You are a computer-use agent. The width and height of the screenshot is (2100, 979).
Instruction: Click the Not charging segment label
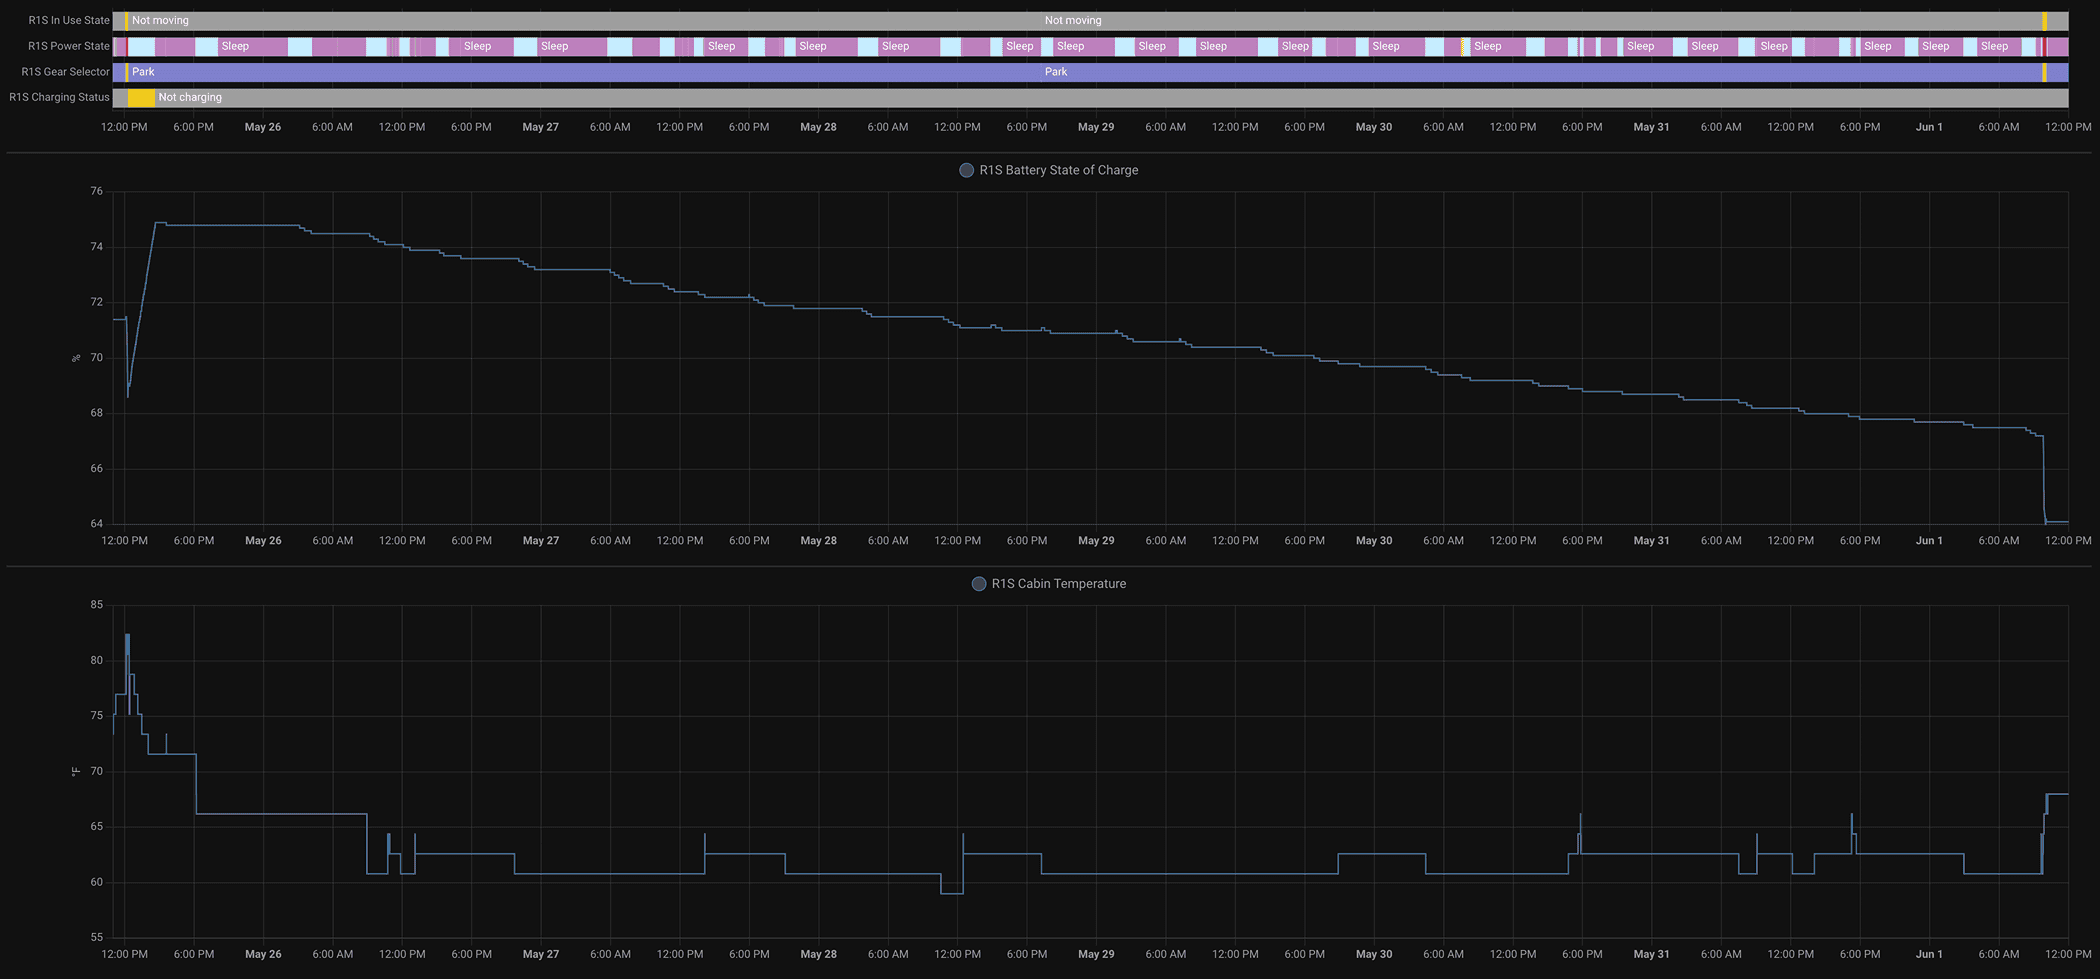[190, 98]
